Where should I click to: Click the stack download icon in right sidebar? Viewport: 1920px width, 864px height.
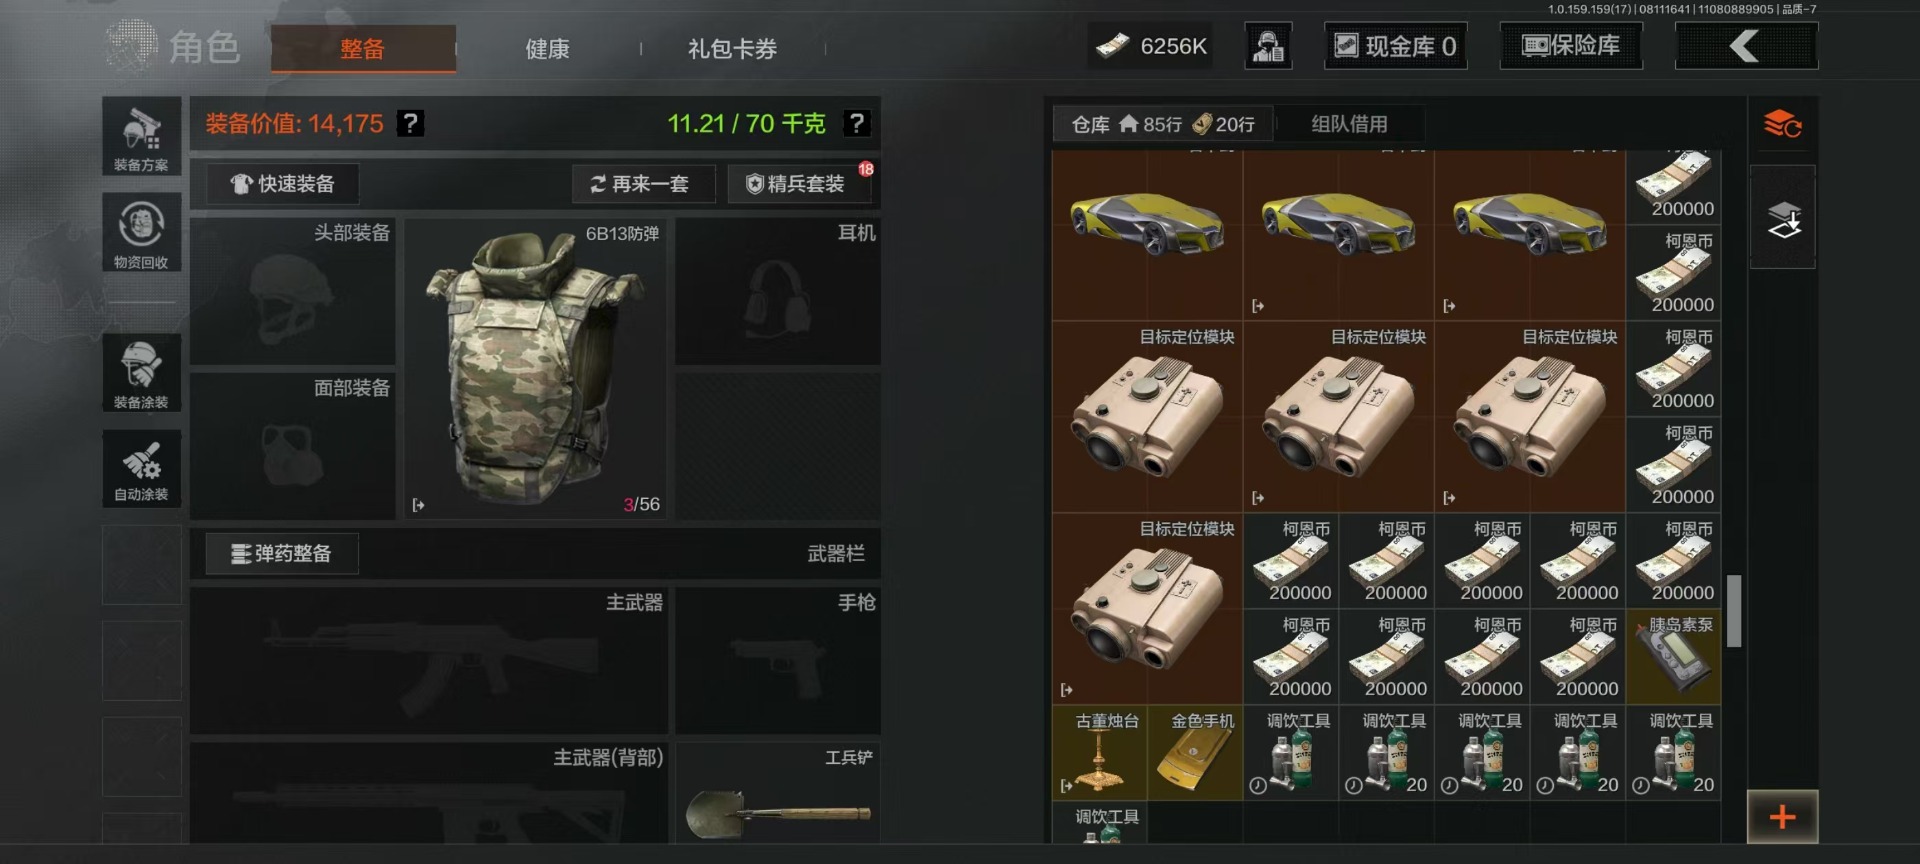coord(1782,218)
